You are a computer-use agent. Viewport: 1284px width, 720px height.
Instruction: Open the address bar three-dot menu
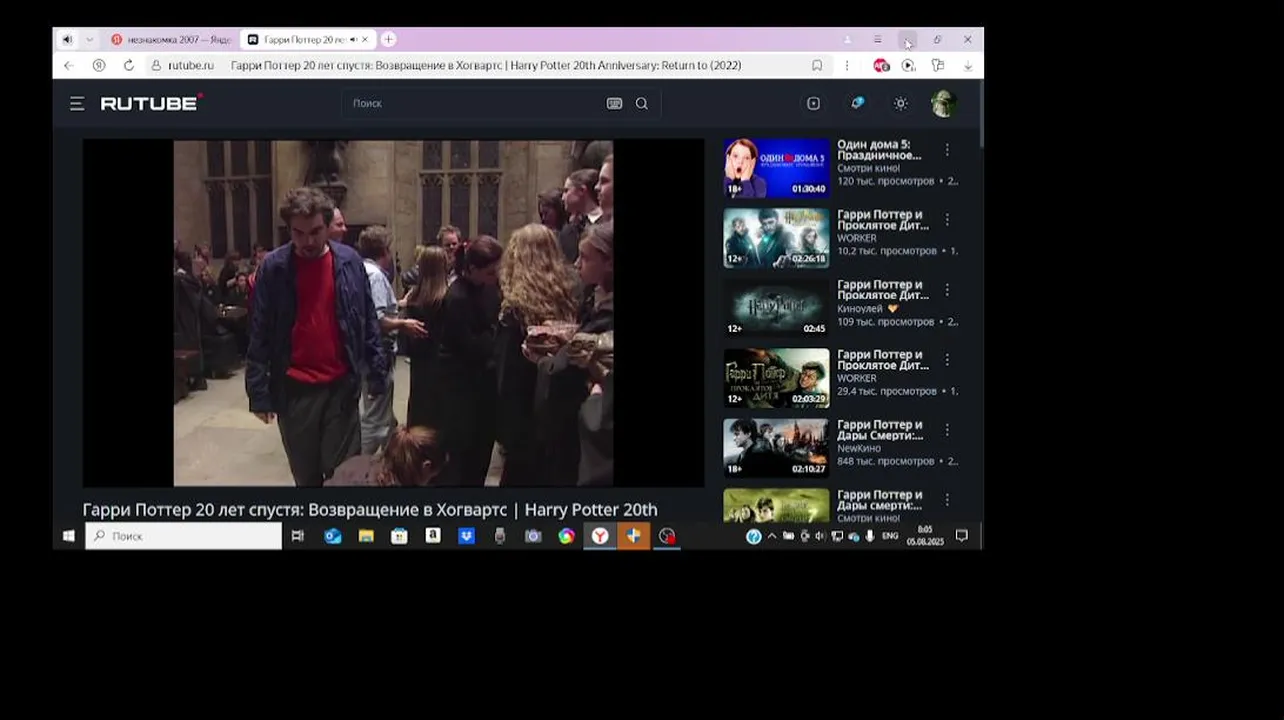847,65
